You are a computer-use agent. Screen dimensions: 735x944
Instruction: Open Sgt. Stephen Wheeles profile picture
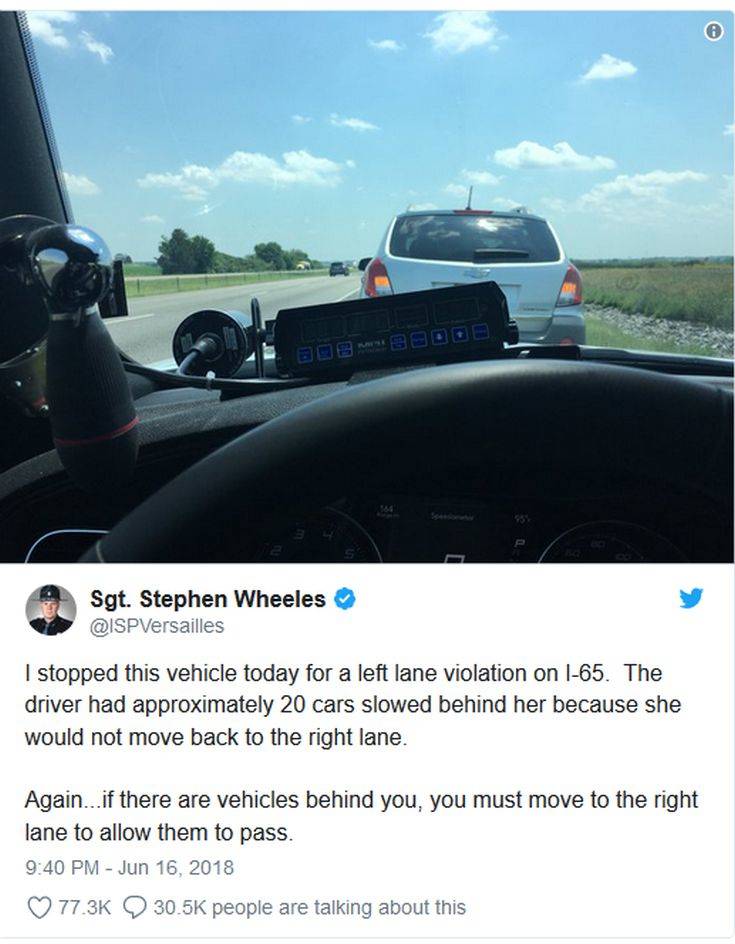coord(51,610)
